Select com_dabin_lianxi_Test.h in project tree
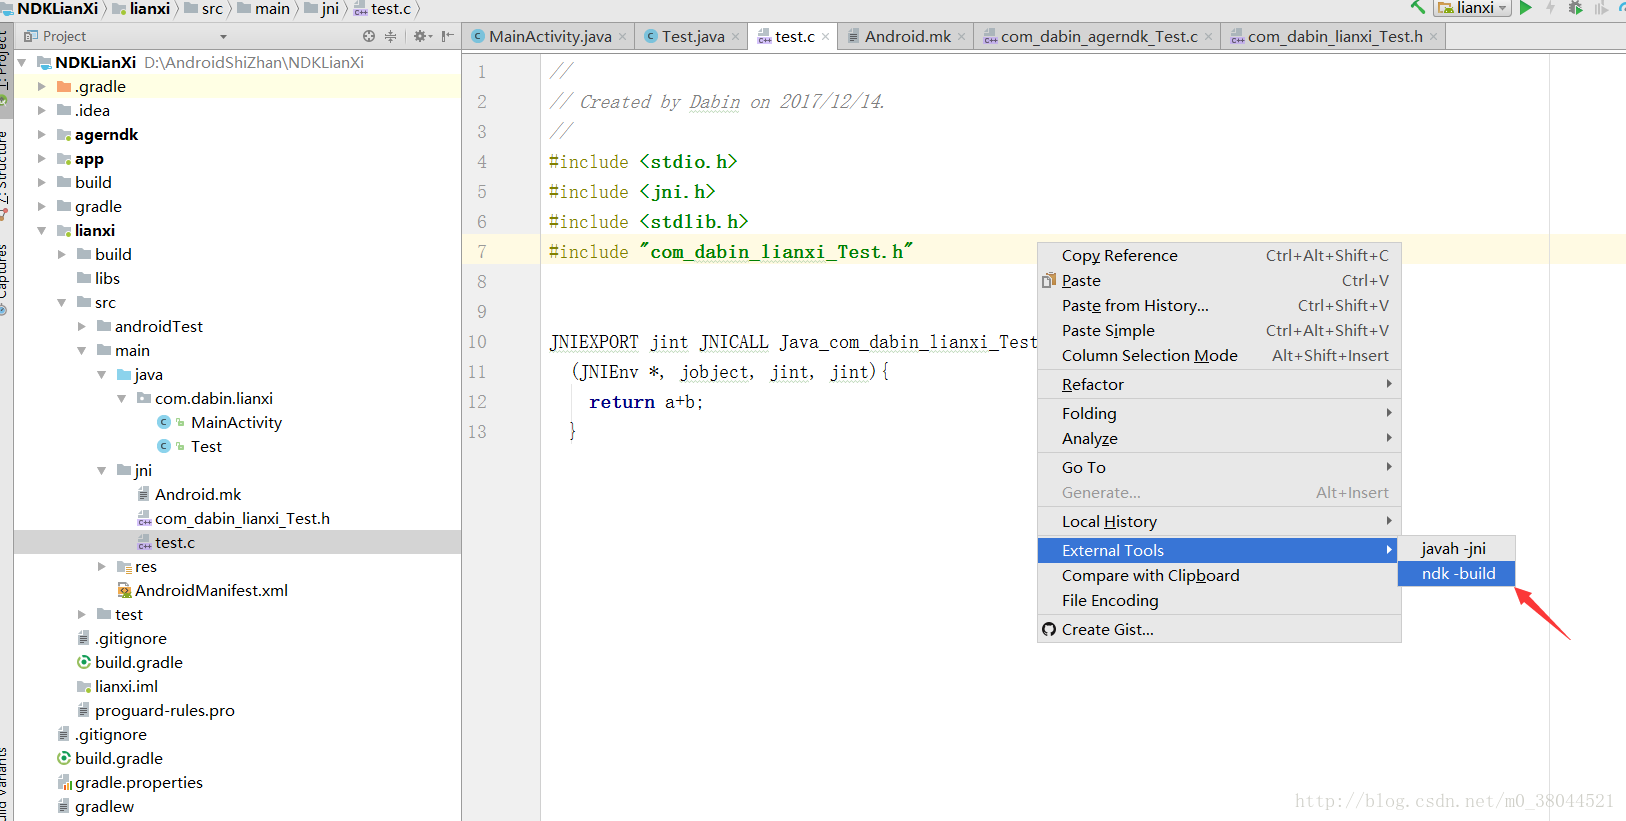This screenshot has width=1626, height=821. (242, 518)
